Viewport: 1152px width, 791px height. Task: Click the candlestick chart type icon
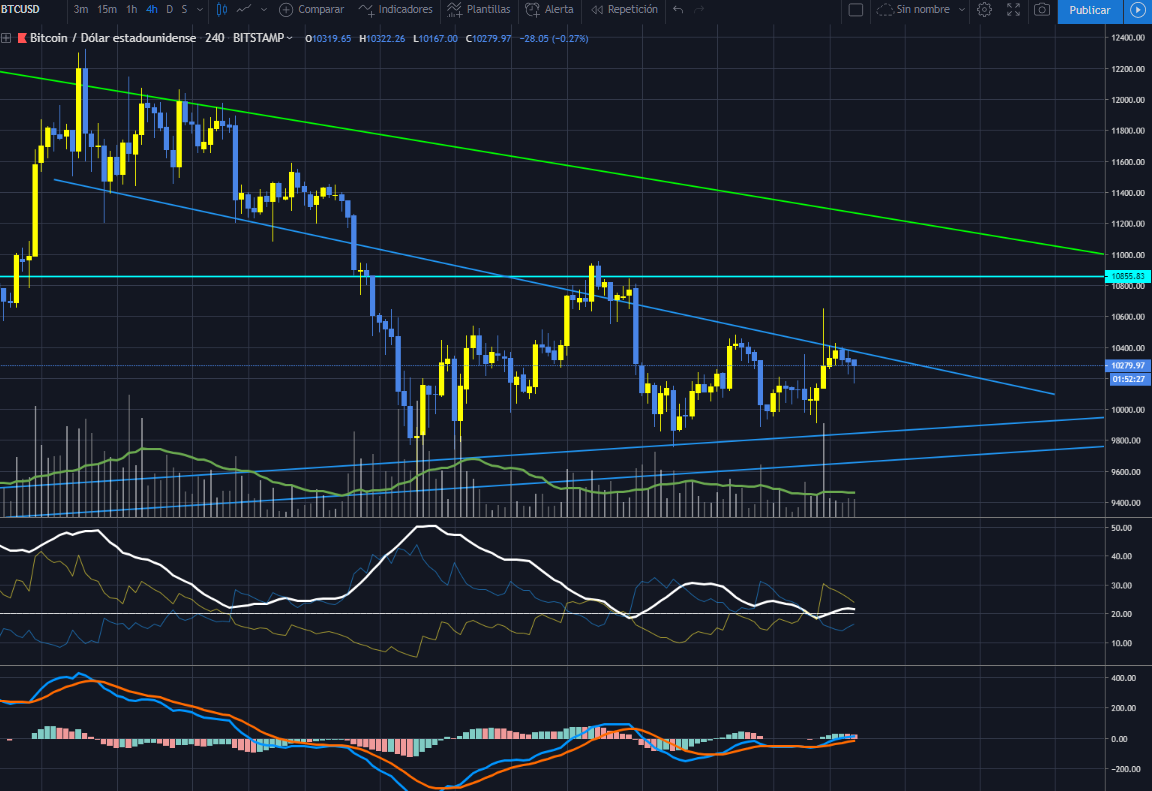pos(222,10)
